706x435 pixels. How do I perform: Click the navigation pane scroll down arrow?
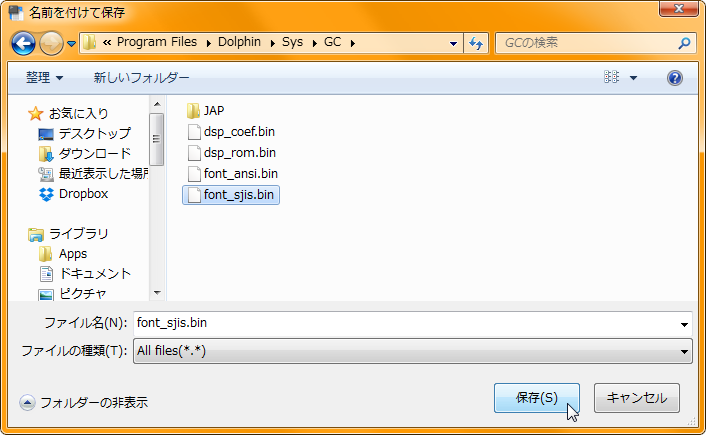[x=157, y=293]
